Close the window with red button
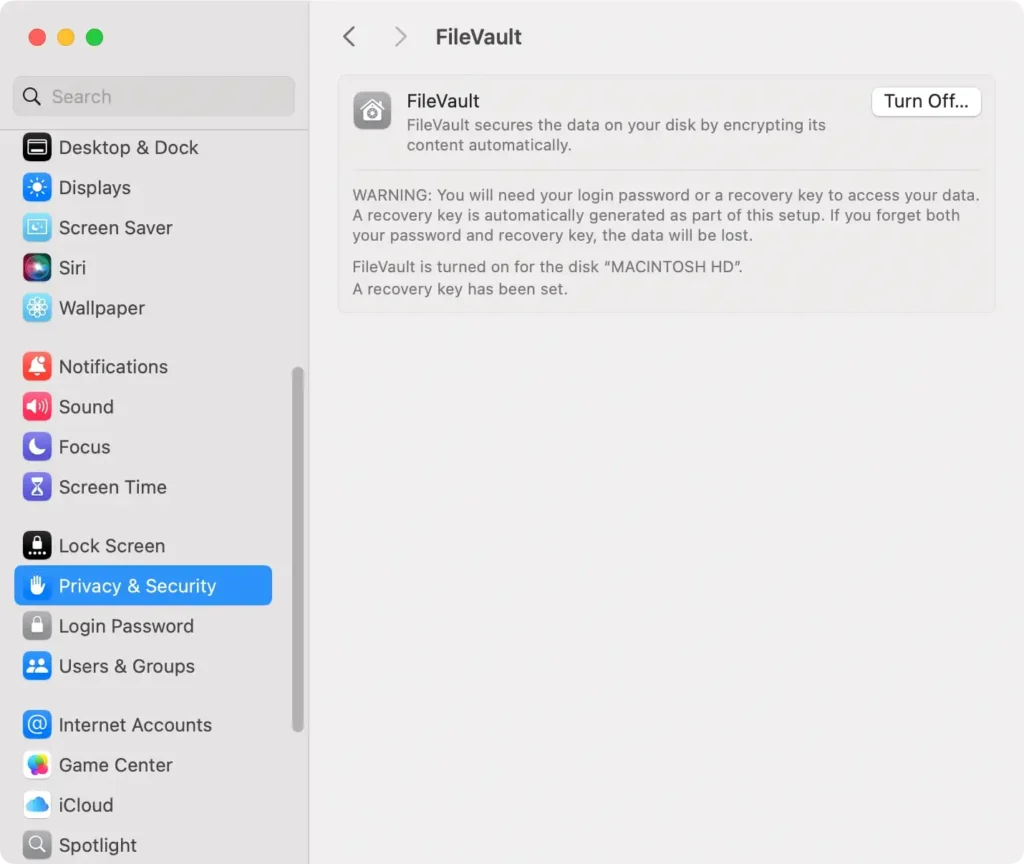 pos(37,37)
